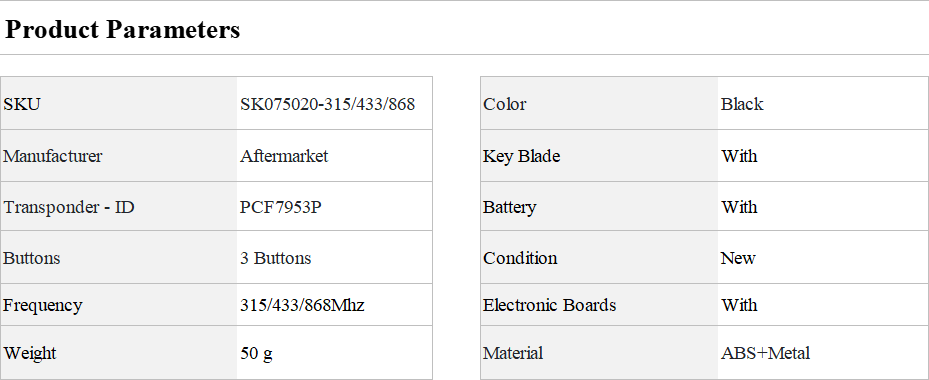Click the Product Parameters heading

[122, 29]
